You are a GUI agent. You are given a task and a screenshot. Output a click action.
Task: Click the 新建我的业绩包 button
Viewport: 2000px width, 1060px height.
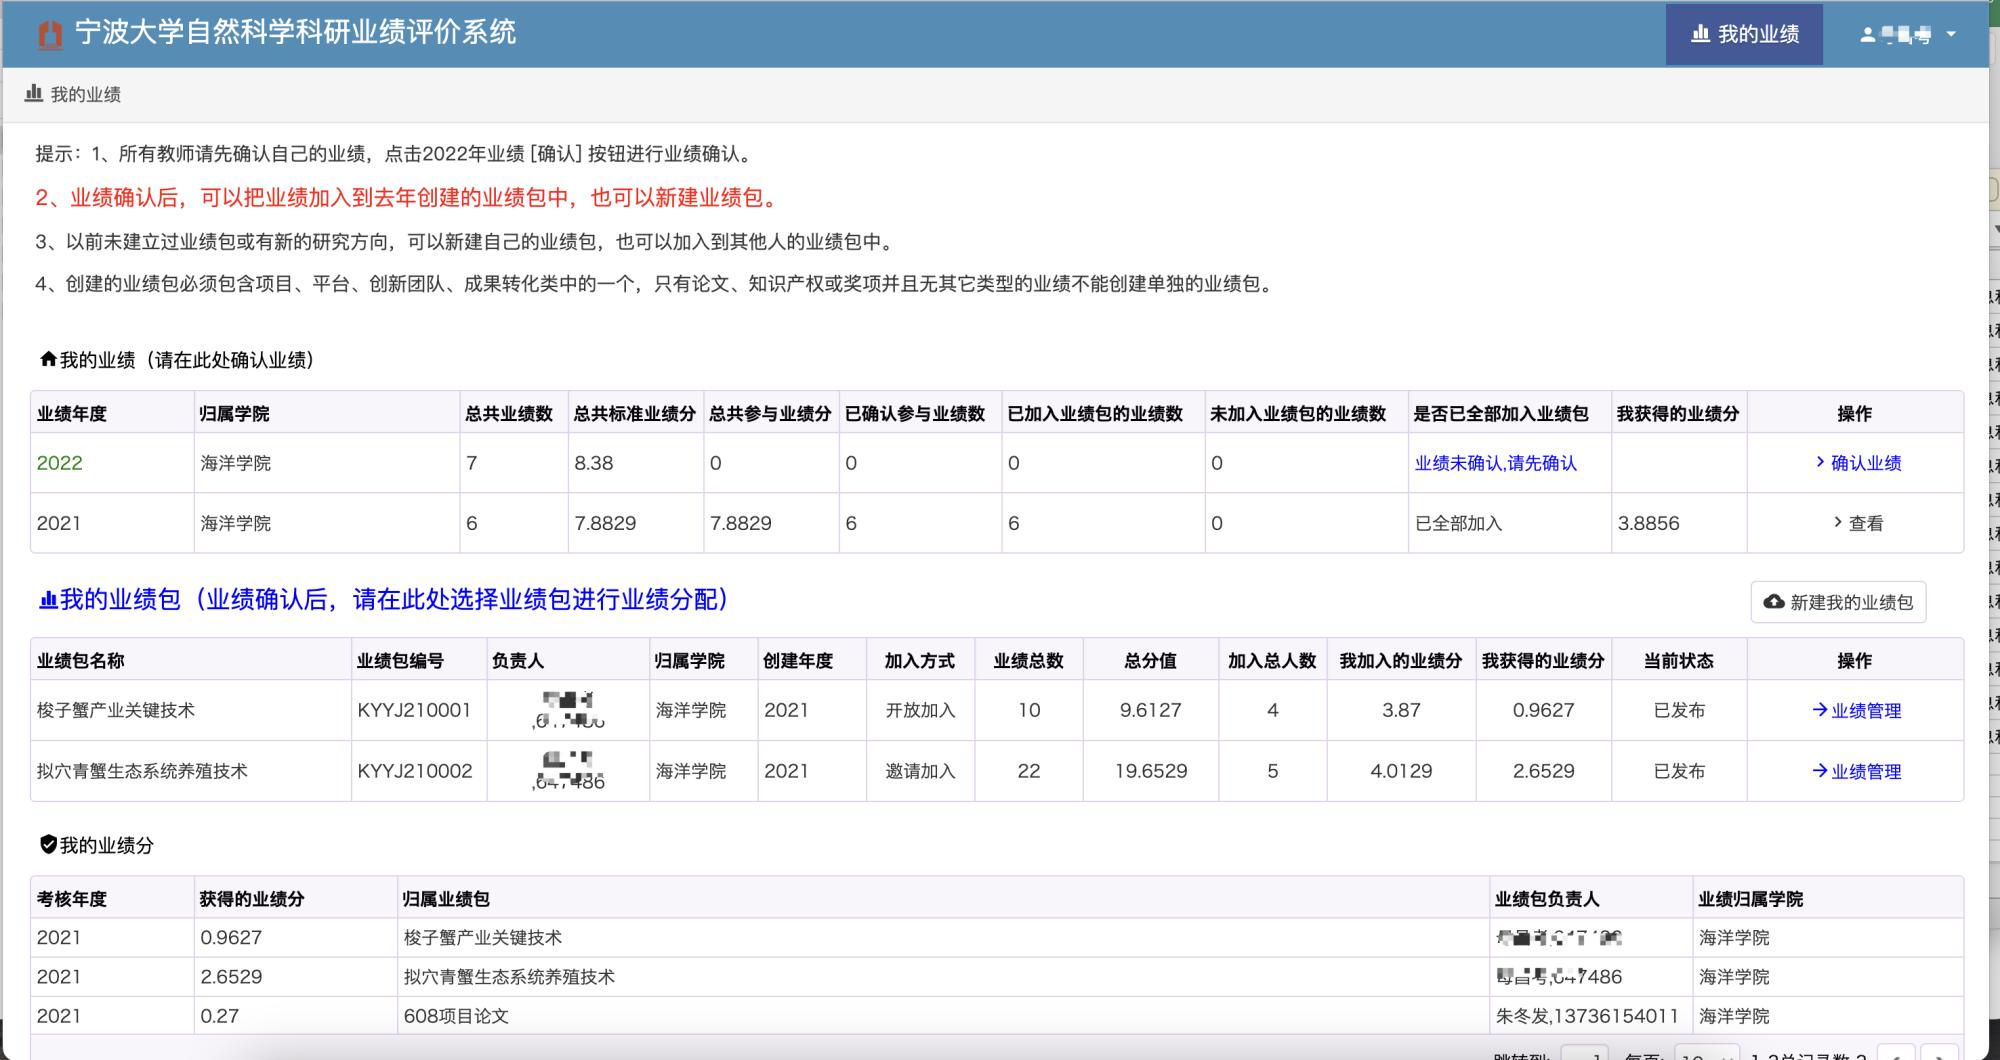(1838, 602)
